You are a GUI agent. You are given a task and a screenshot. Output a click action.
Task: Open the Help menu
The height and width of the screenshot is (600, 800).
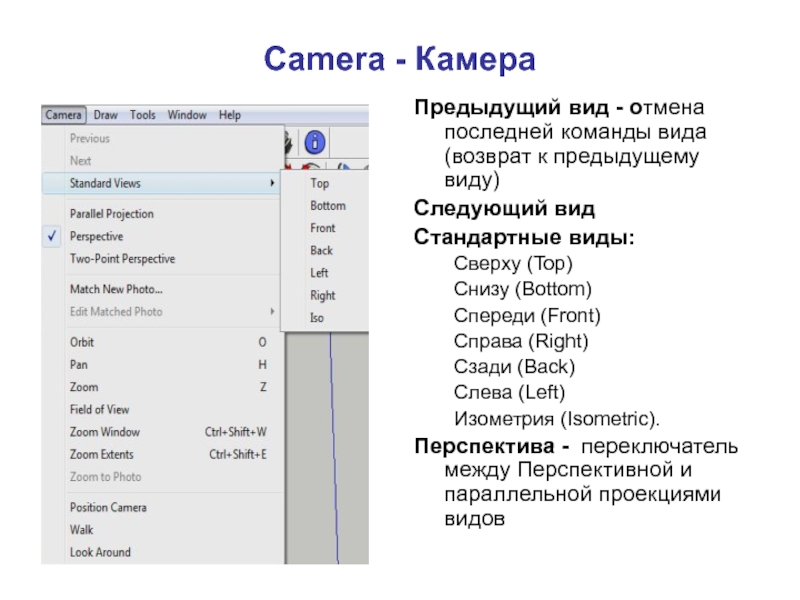tap(230, 115)
